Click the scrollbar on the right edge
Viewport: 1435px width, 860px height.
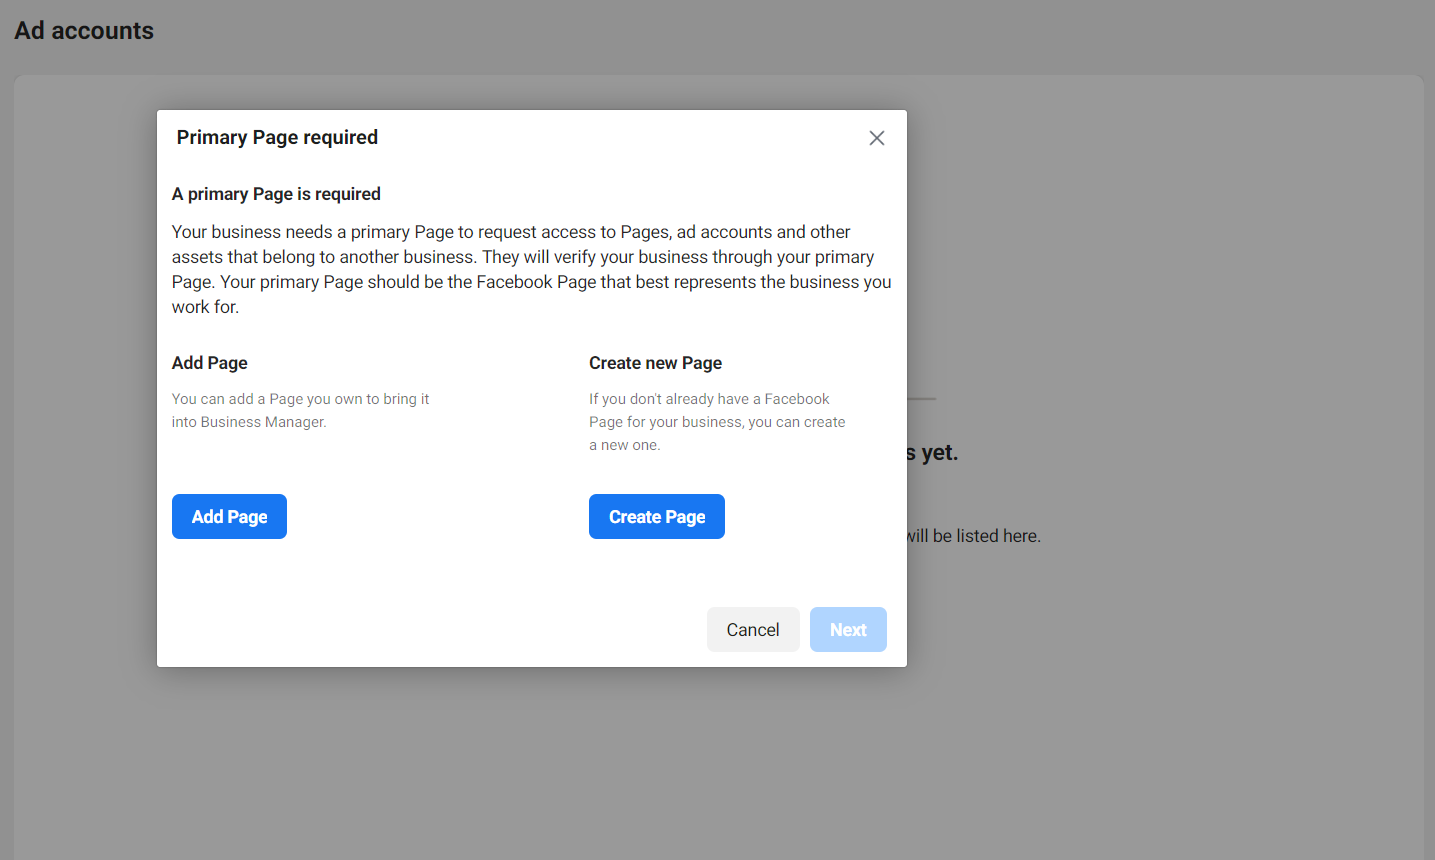[x=1431, y=430]
